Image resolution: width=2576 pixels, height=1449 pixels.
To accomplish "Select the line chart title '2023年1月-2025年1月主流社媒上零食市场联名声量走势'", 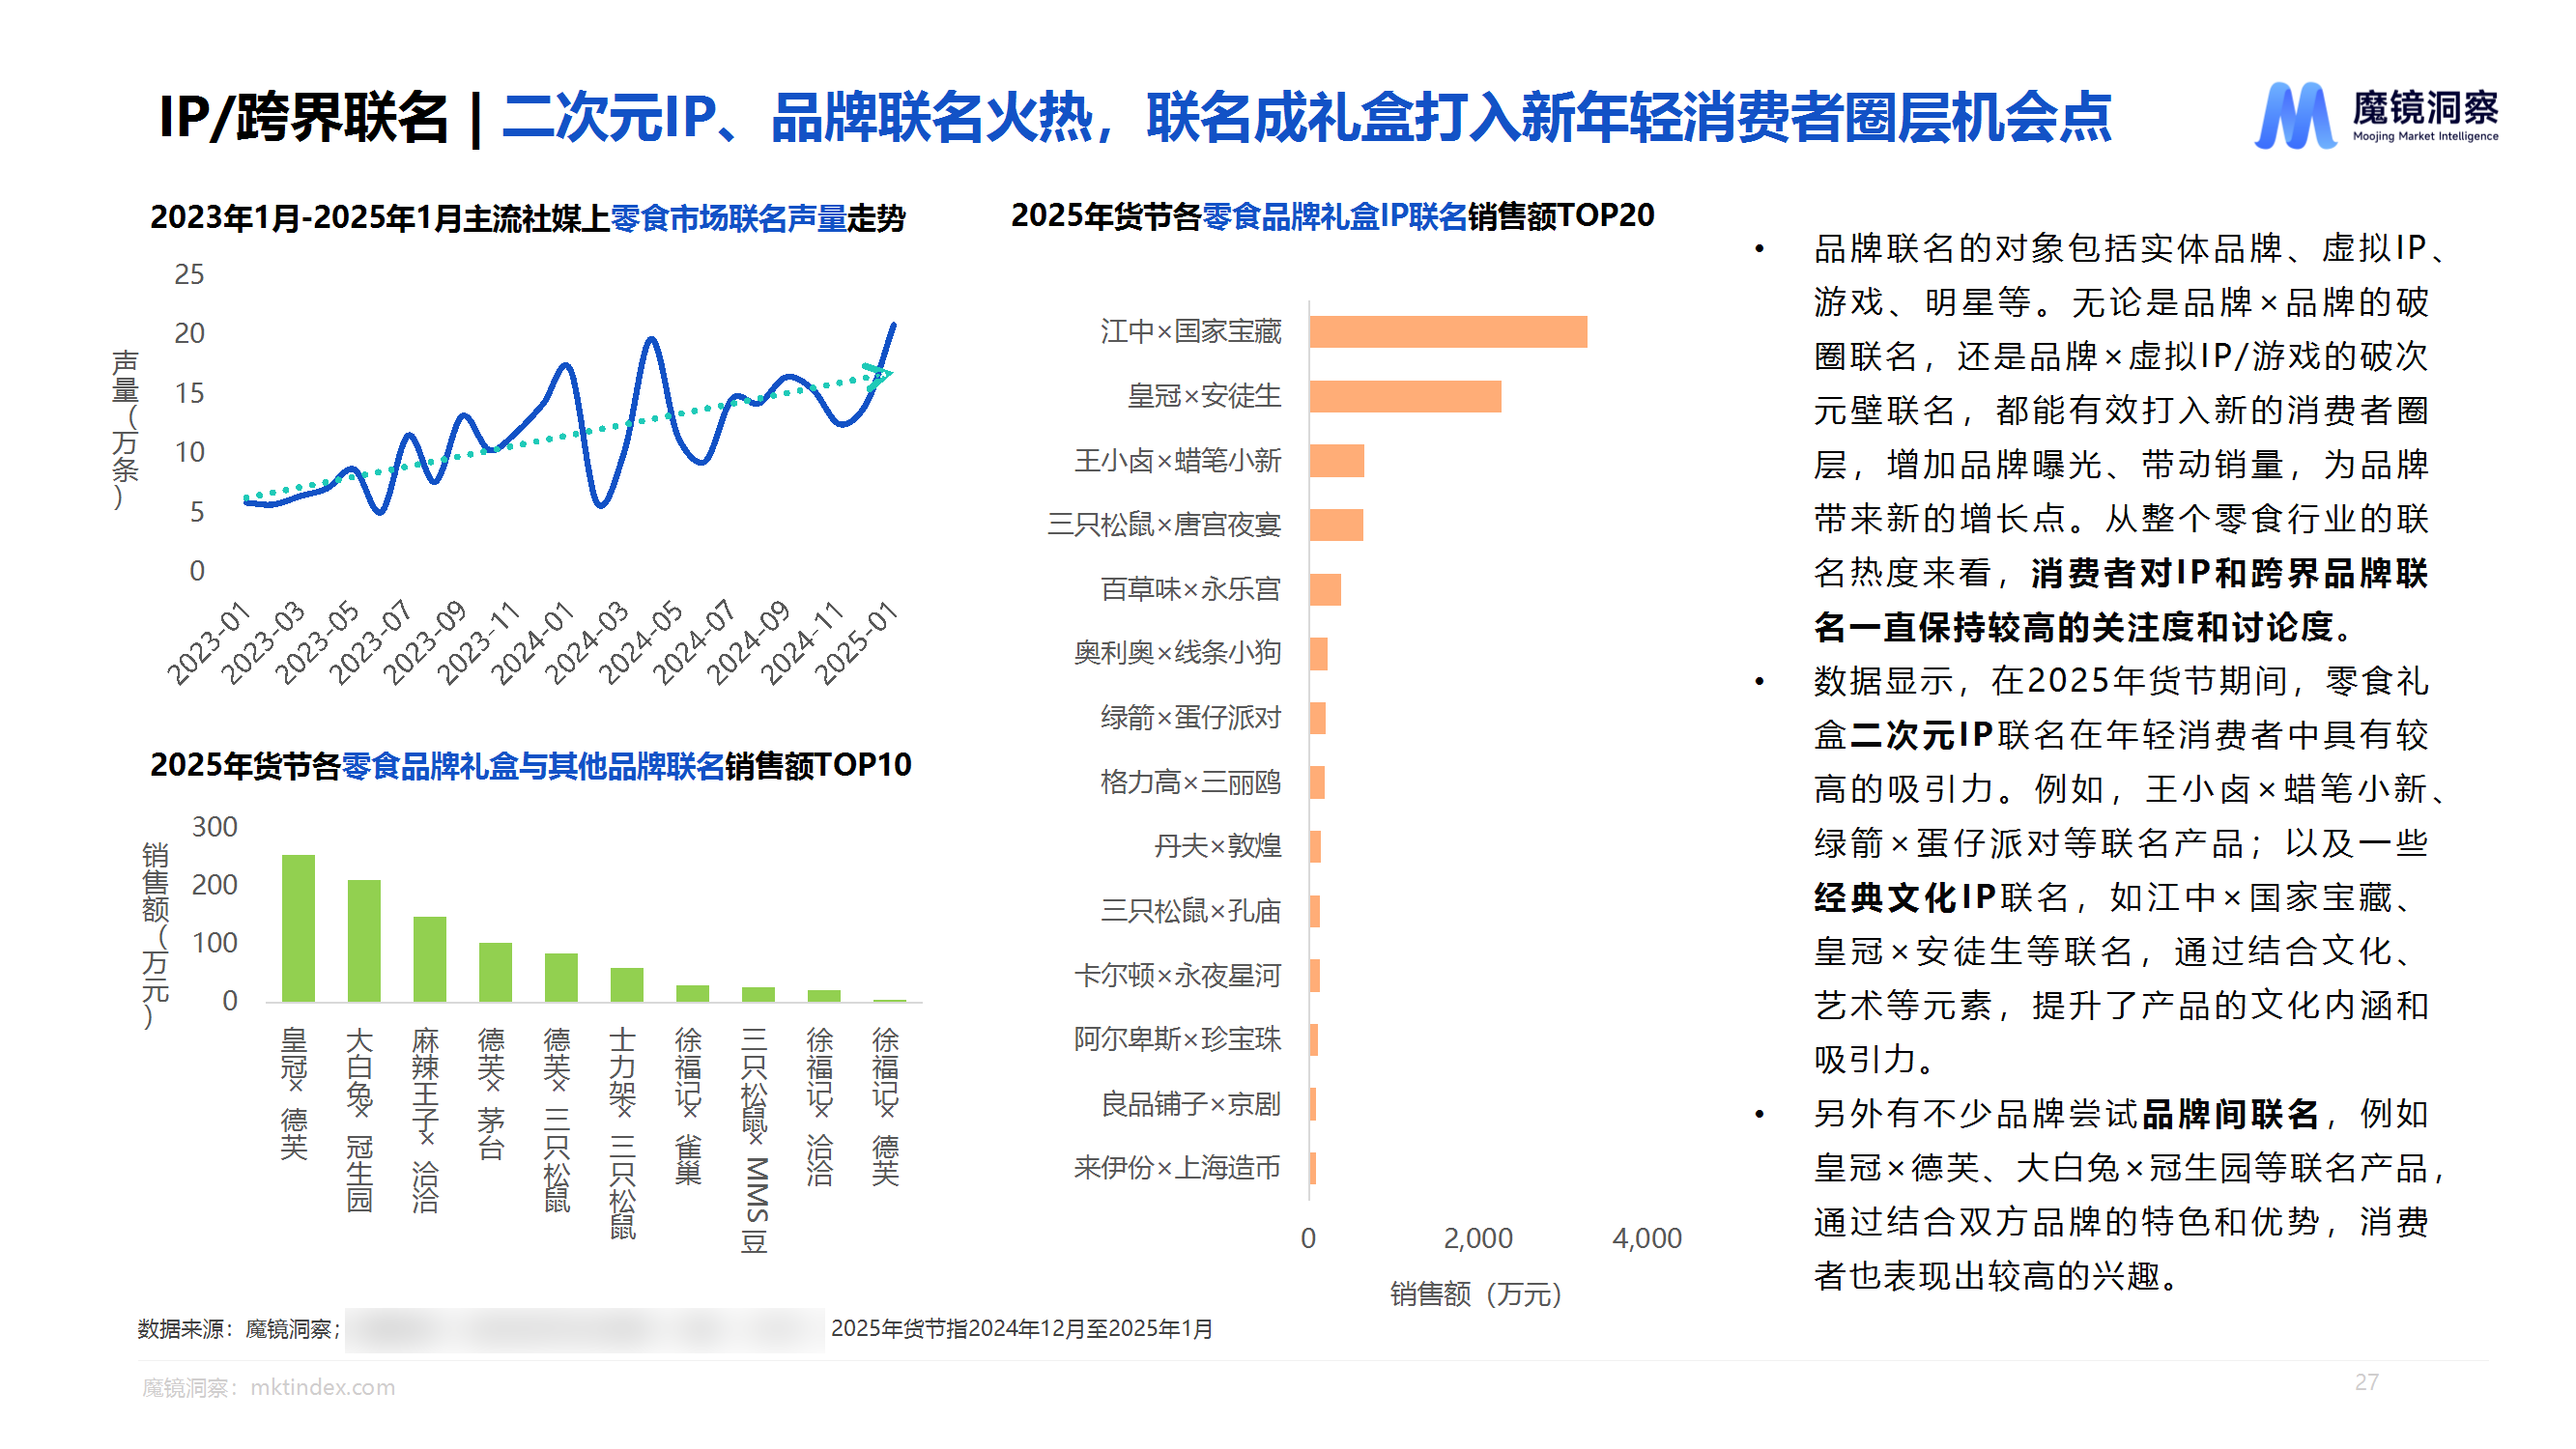I will 527,218.
